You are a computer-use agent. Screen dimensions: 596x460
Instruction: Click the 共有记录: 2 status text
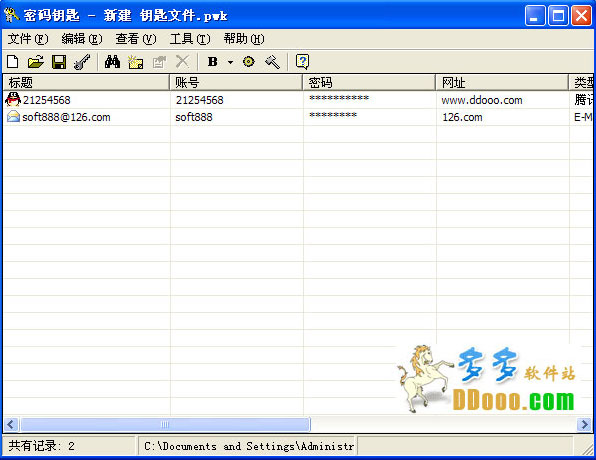coord(41,446)
